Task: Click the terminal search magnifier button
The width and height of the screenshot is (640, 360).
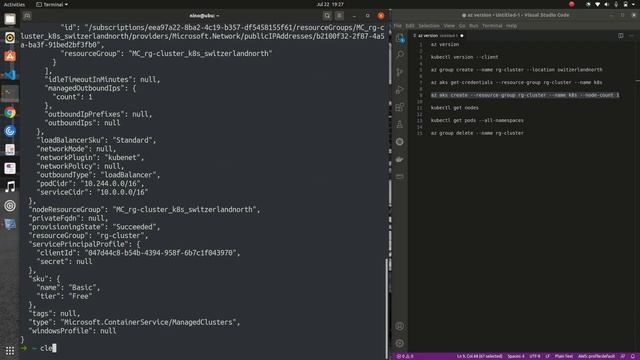Action: 327,16
